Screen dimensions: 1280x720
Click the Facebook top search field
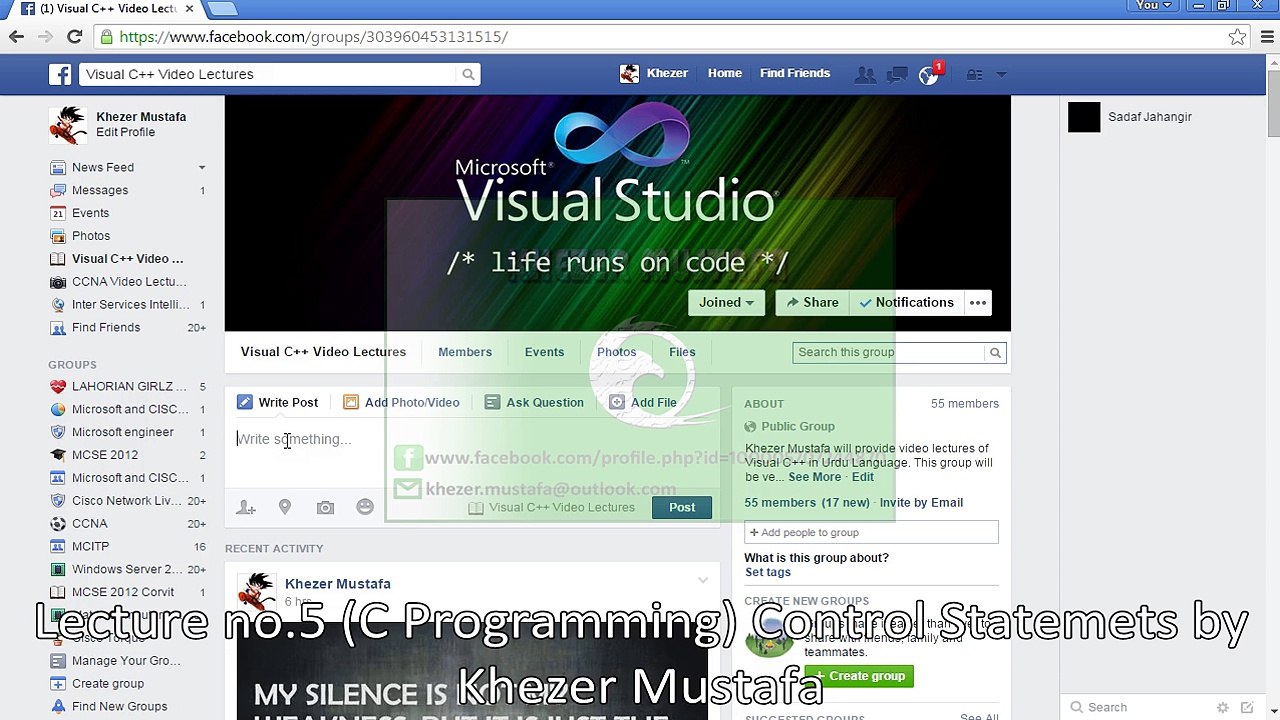click(268, 74)
